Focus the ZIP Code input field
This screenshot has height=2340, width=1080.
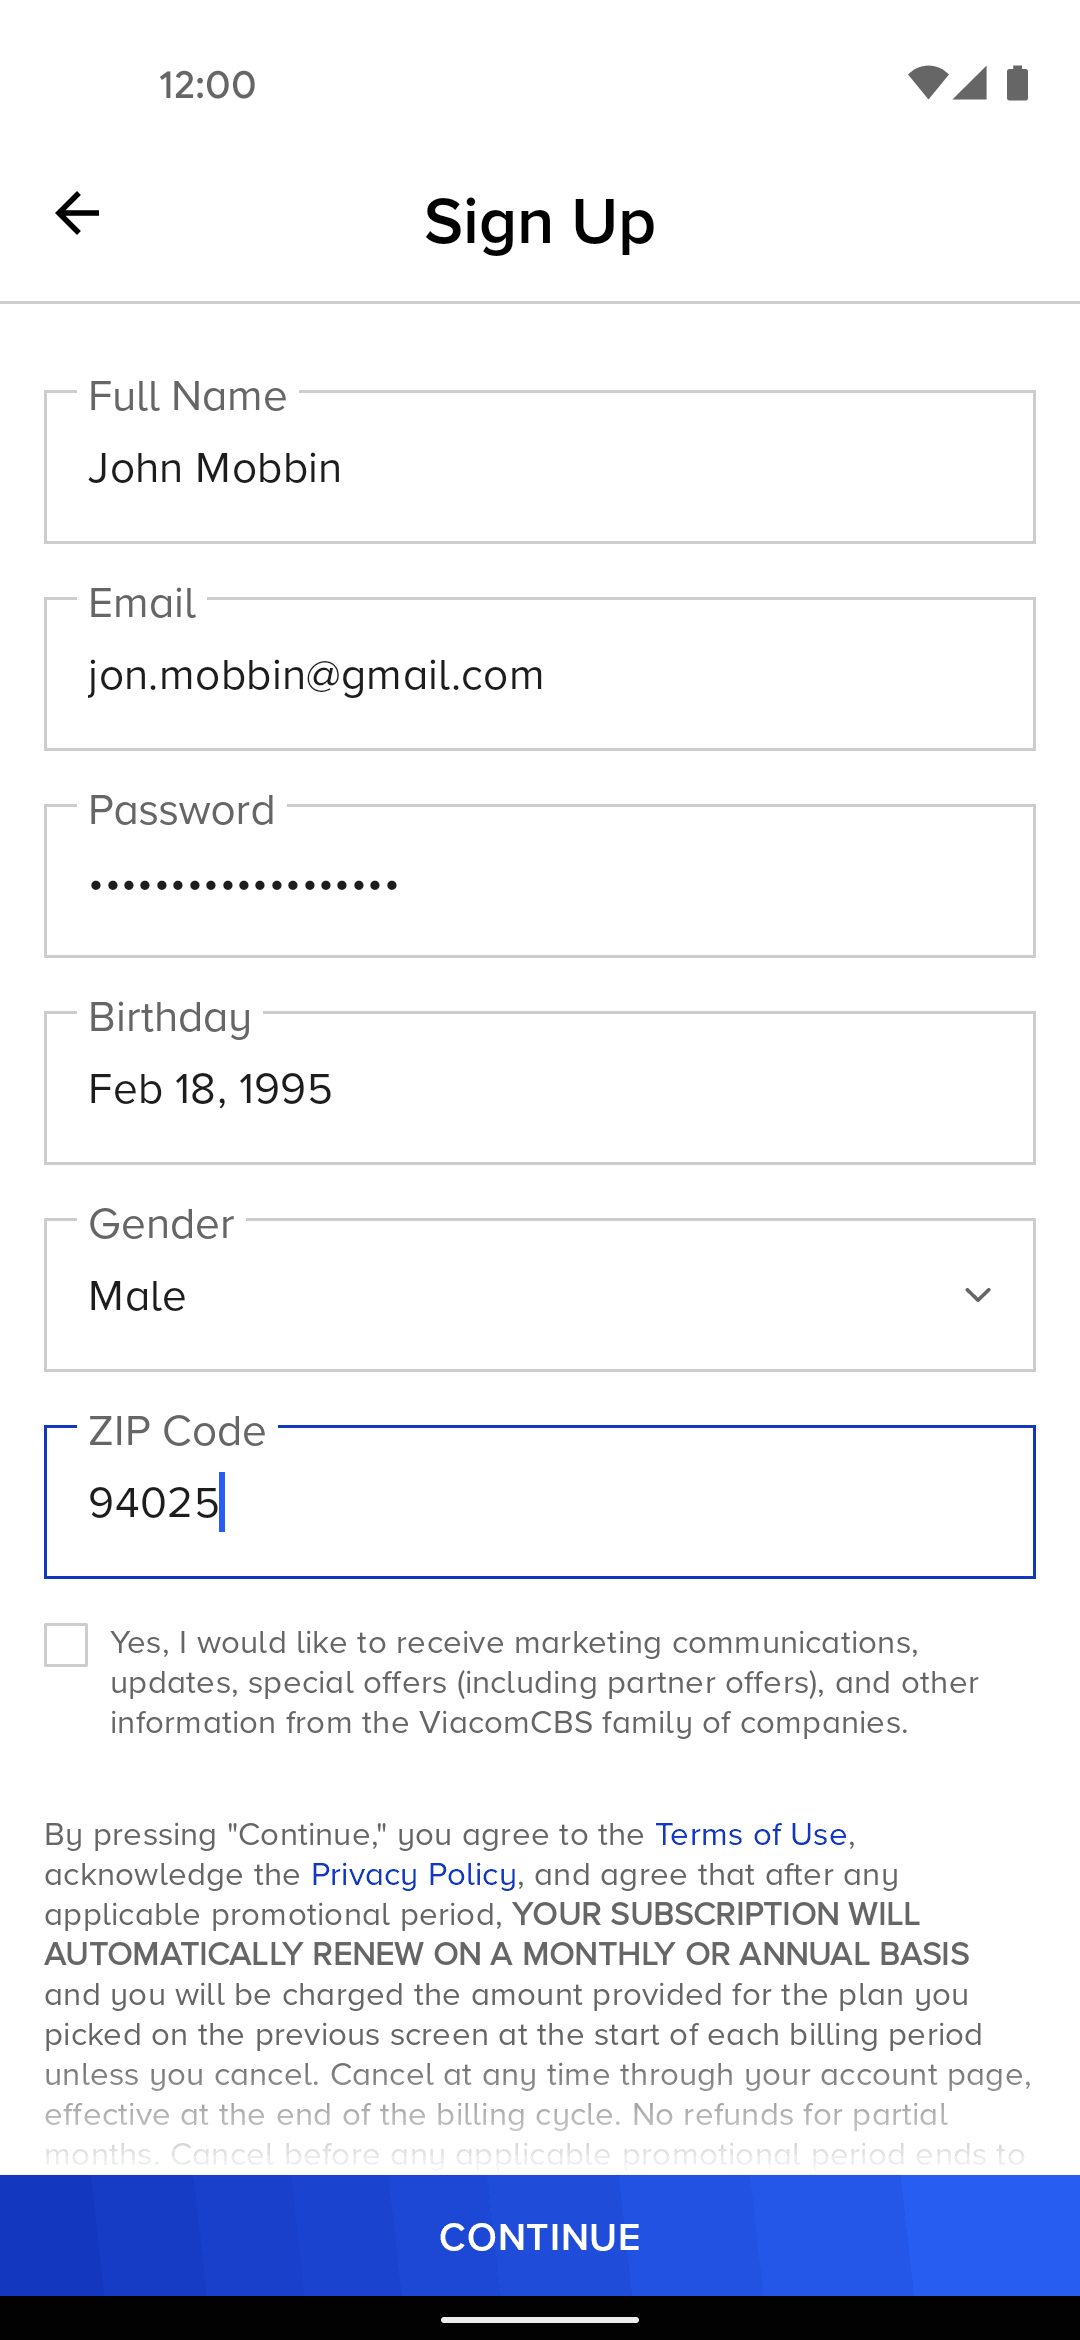click(540, 1503)
